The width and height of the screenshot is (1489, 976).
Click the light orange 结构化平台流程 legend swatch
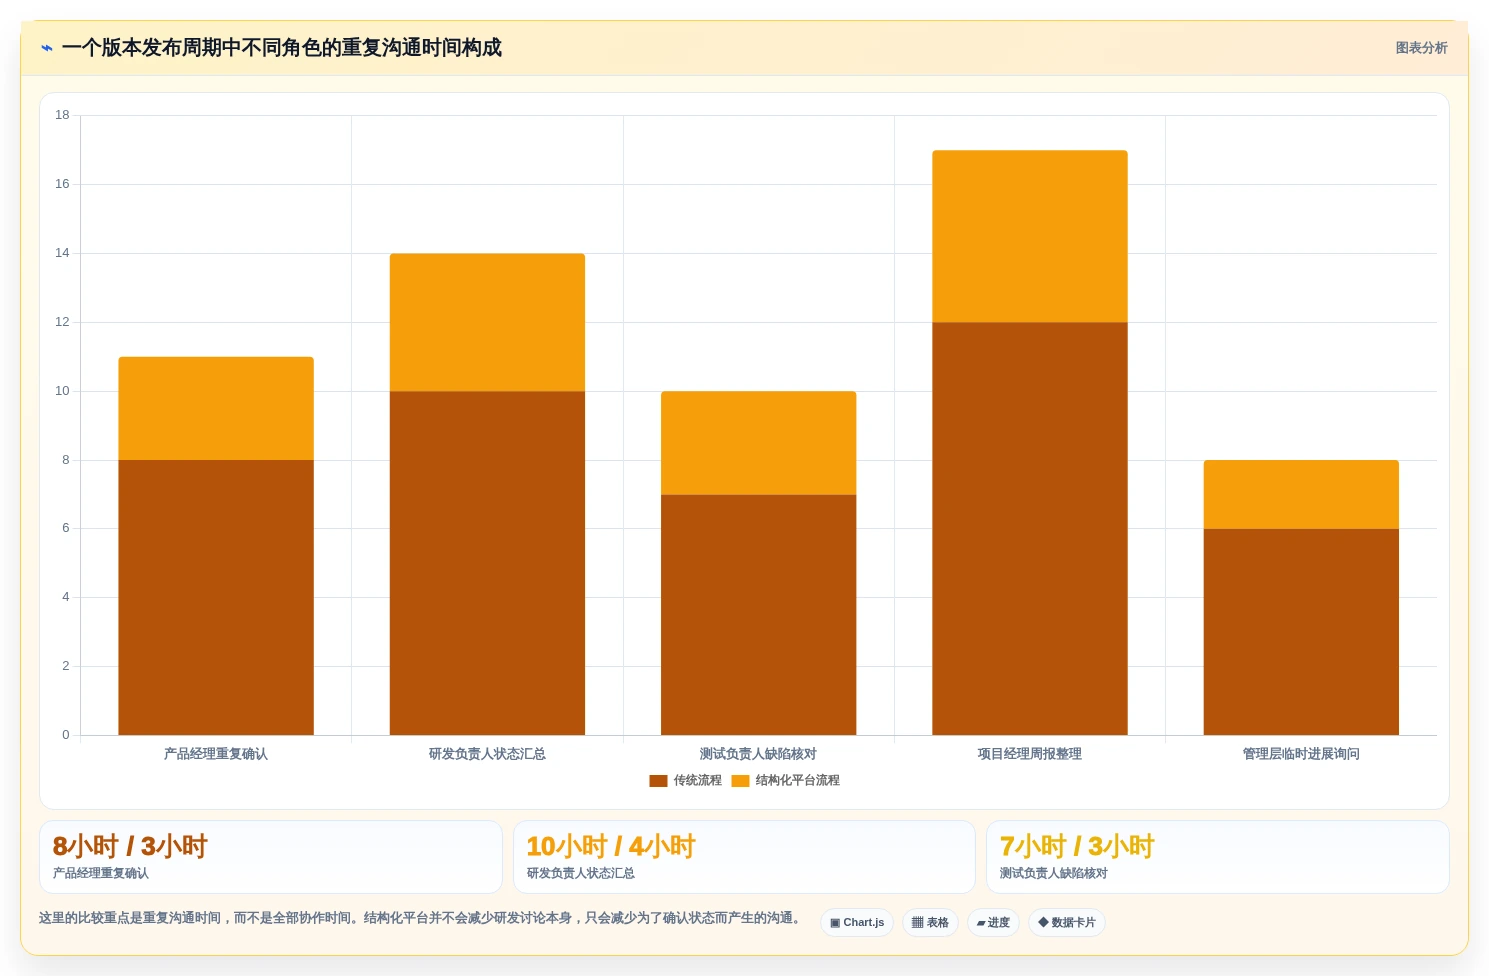click(740, 781)
